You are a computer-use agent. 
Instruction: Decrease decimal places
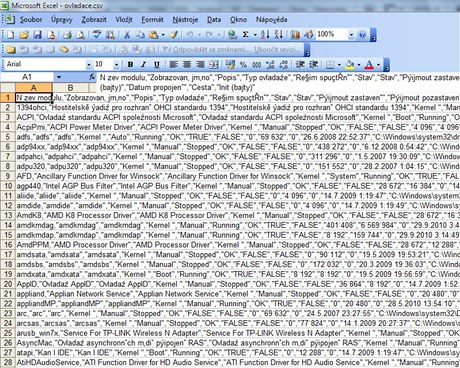[284, 64]
